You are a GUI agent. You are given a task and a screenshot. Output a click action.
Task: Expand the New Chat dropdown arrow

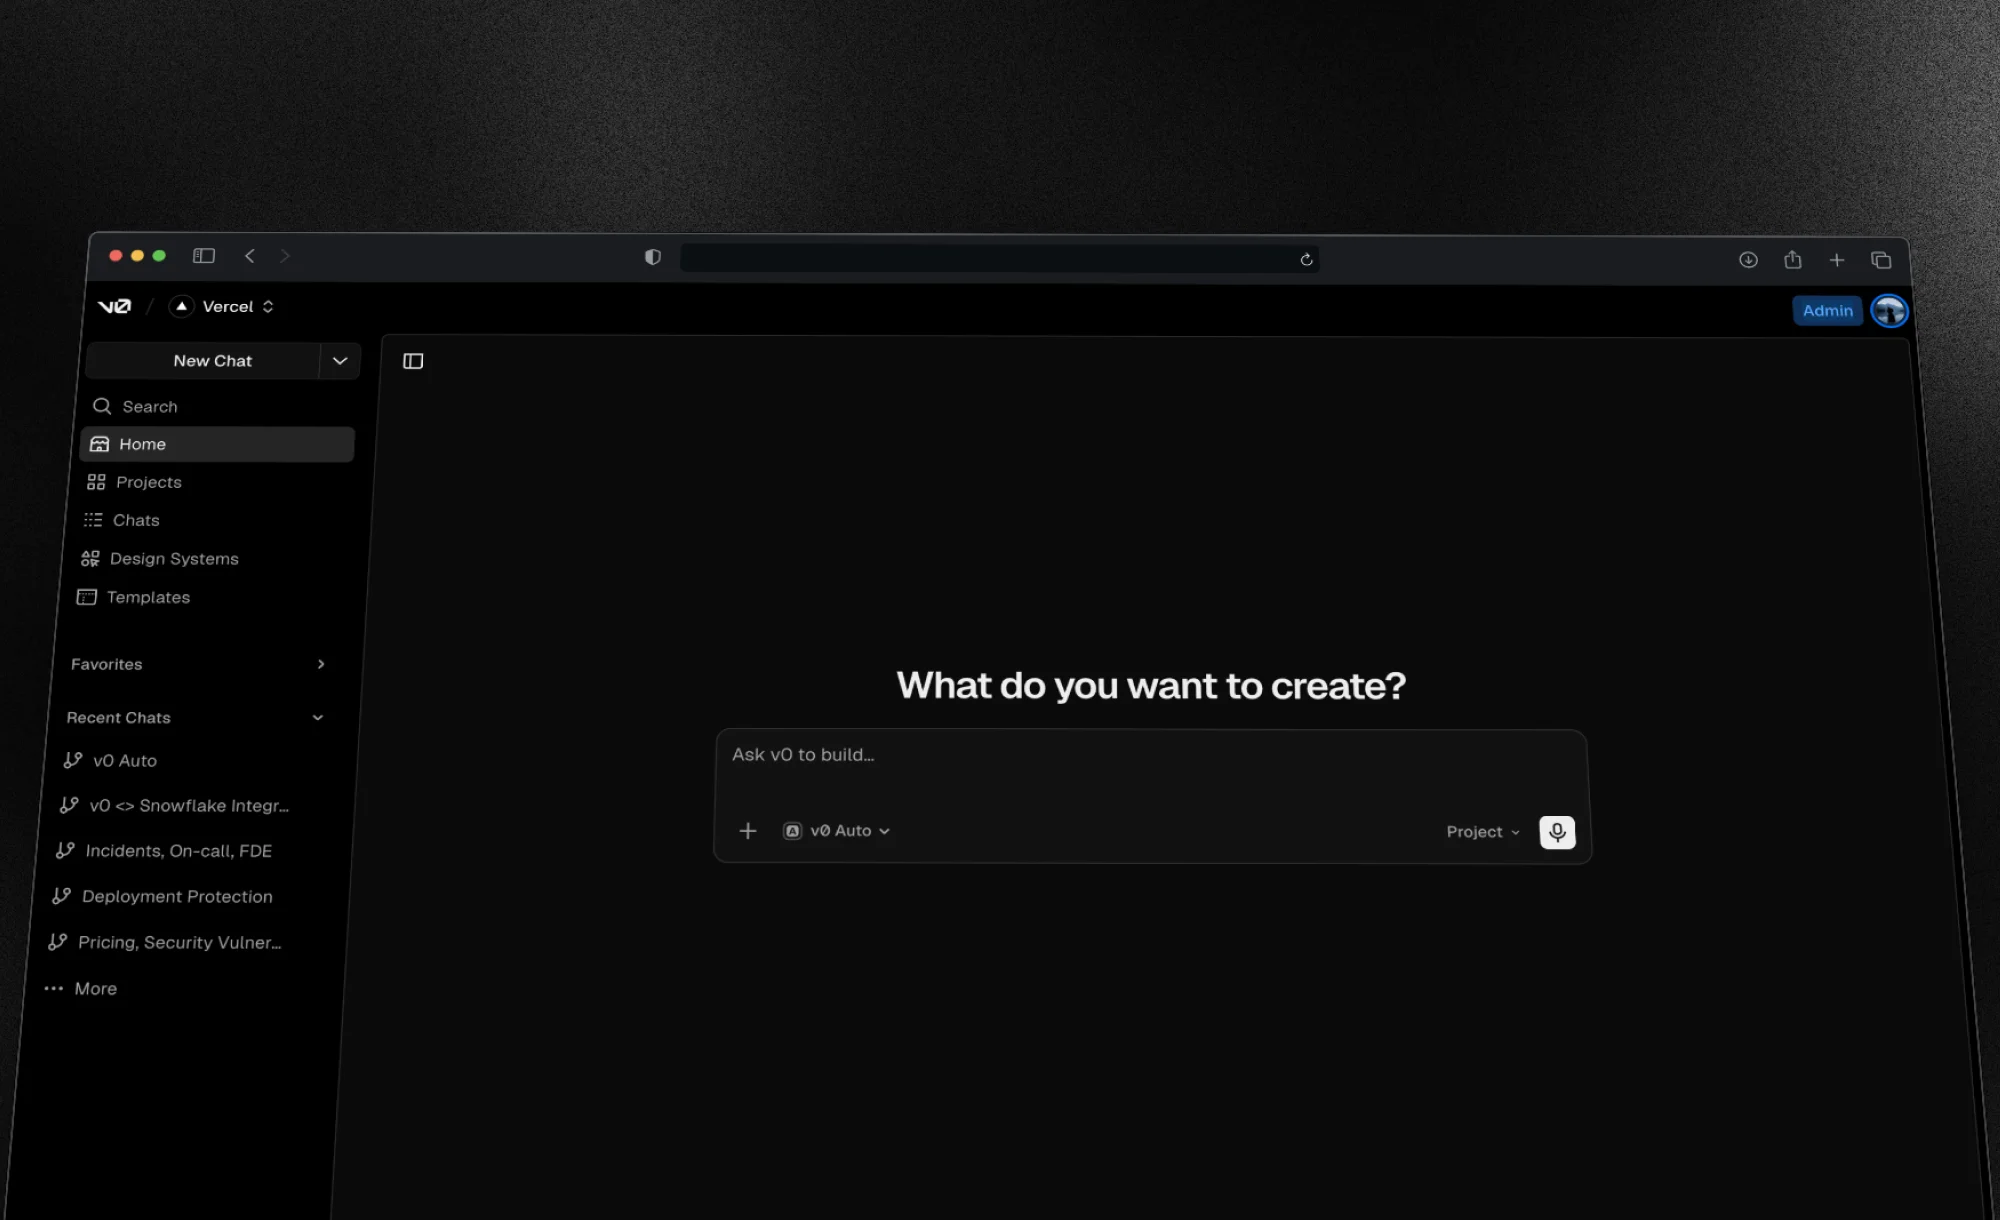(340, 361)
